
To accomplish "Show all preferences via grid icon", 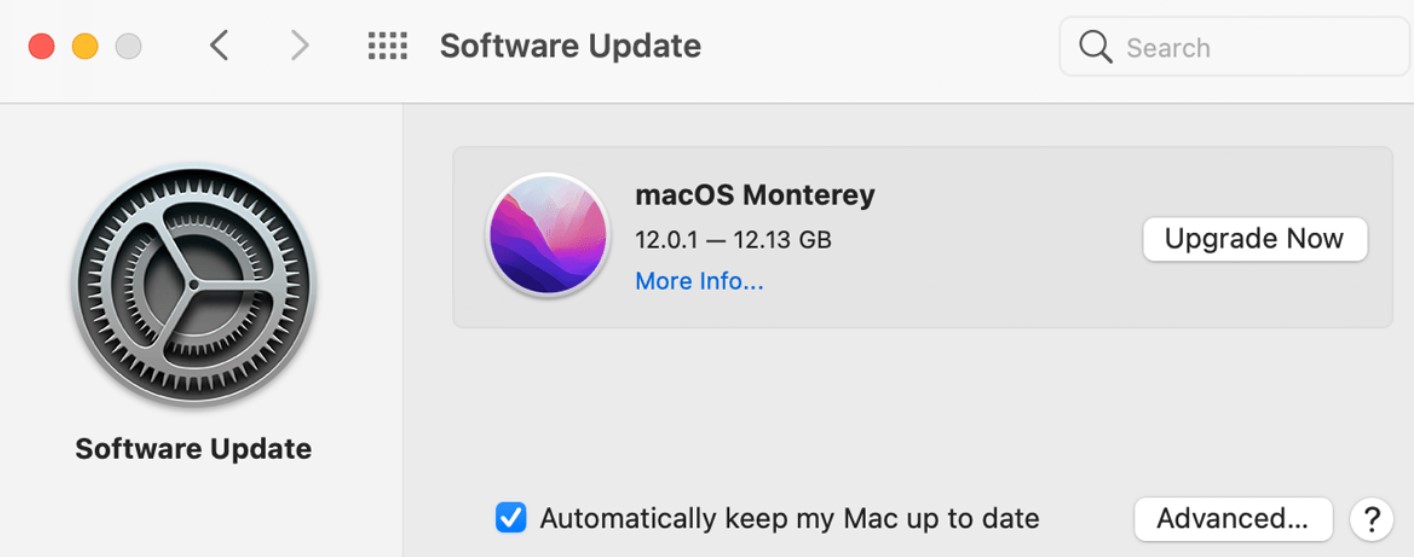I will click(x=387, y=46).
